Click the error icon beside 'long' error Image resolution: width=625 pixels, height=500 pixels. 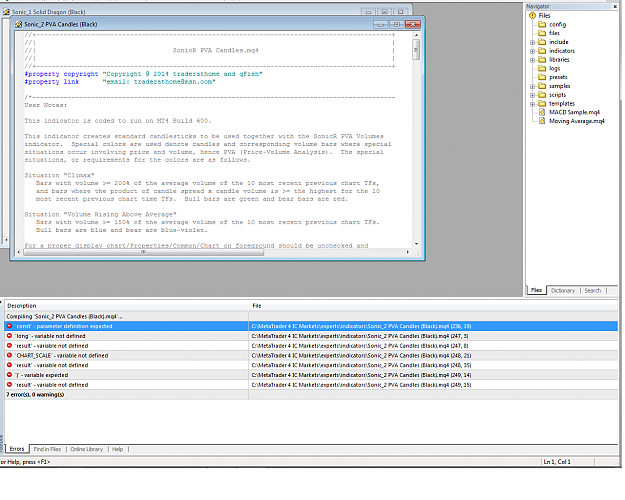9,336
